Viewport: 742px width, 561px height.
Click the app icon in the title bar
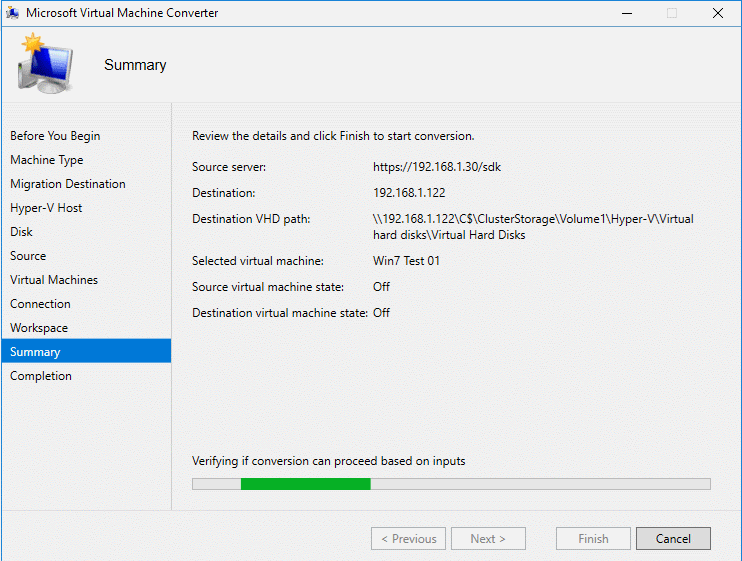pos(13,13)
